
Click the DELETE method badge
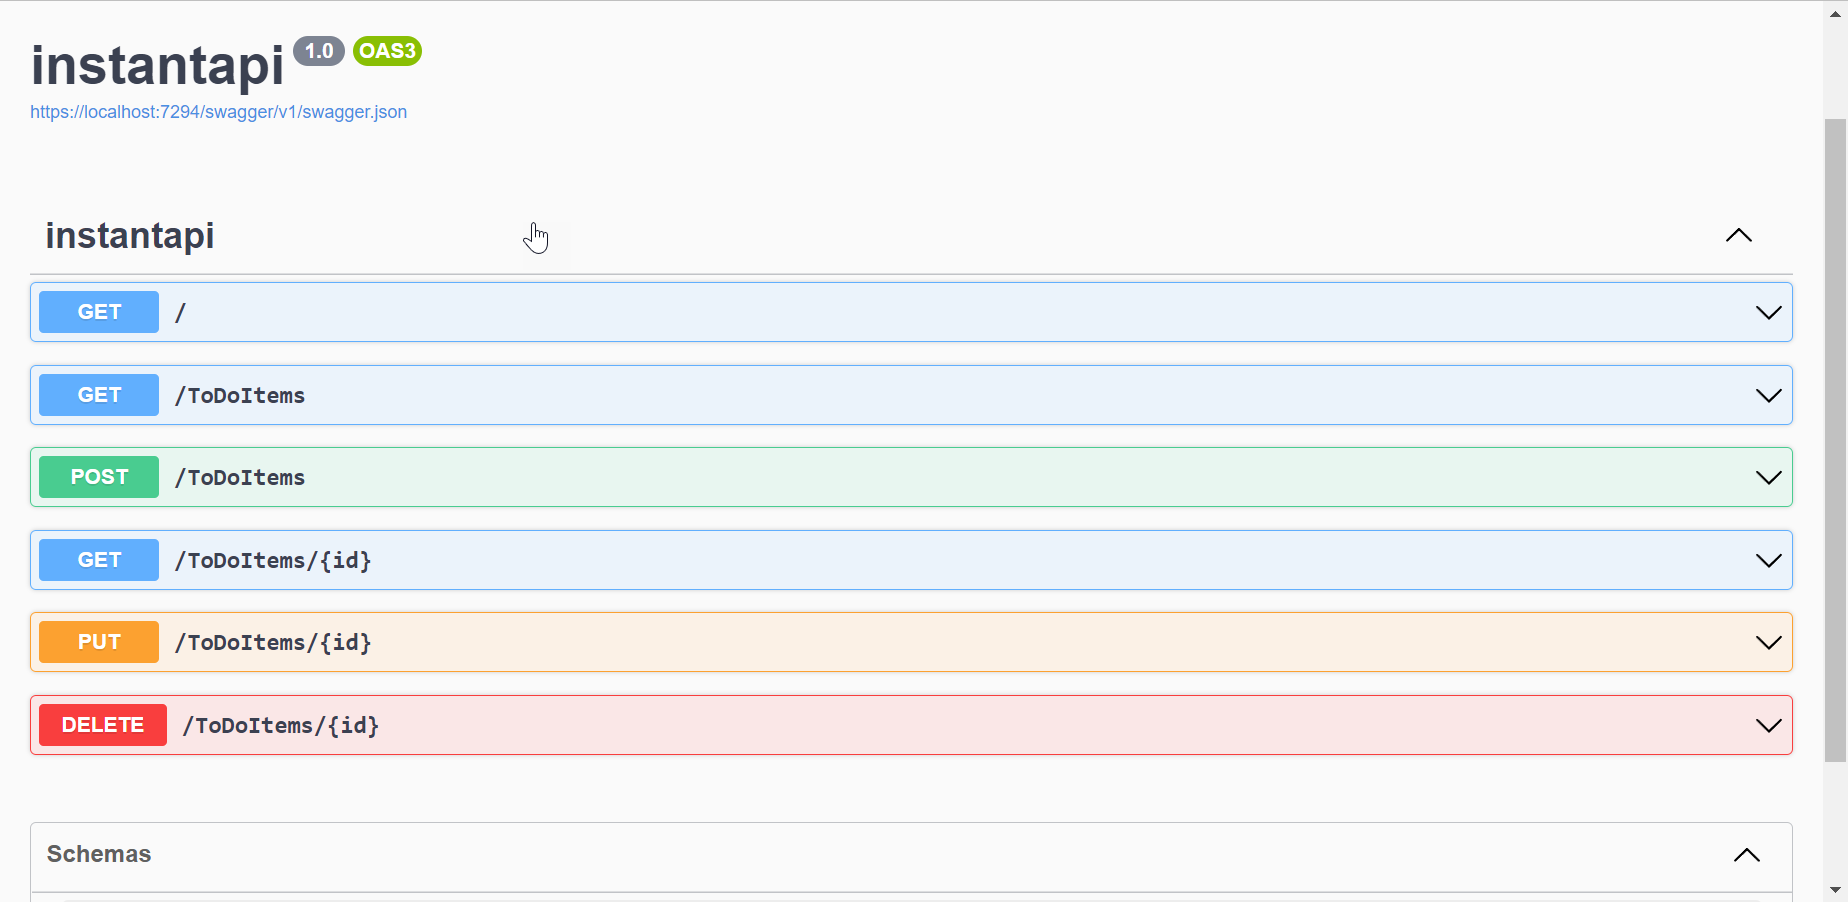[103, 725]
